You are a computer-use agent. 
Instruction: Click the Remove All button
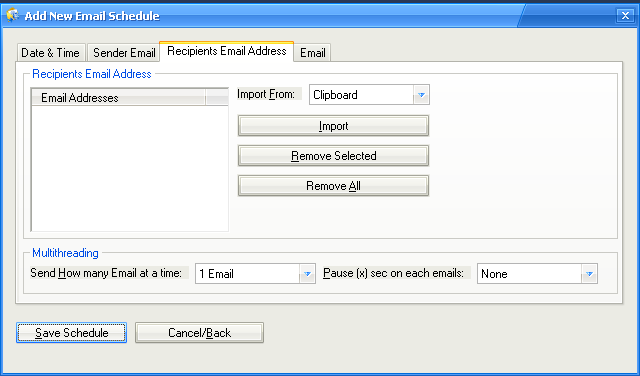point(333,186)
